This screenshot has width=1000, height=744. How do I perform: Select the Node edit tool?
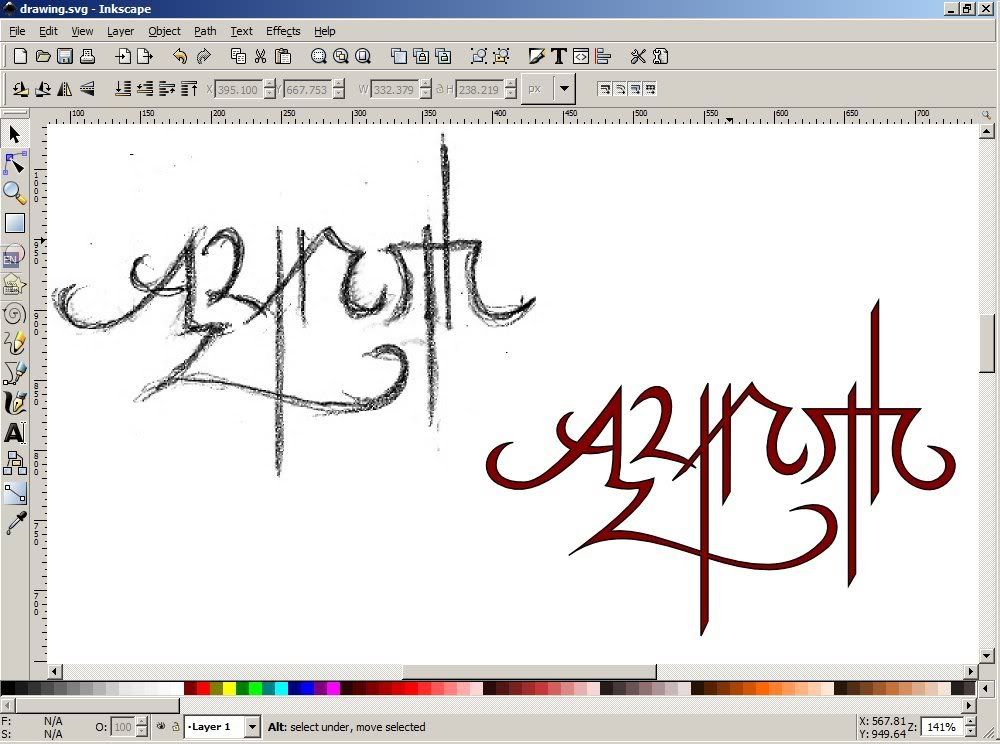(14, 163)
